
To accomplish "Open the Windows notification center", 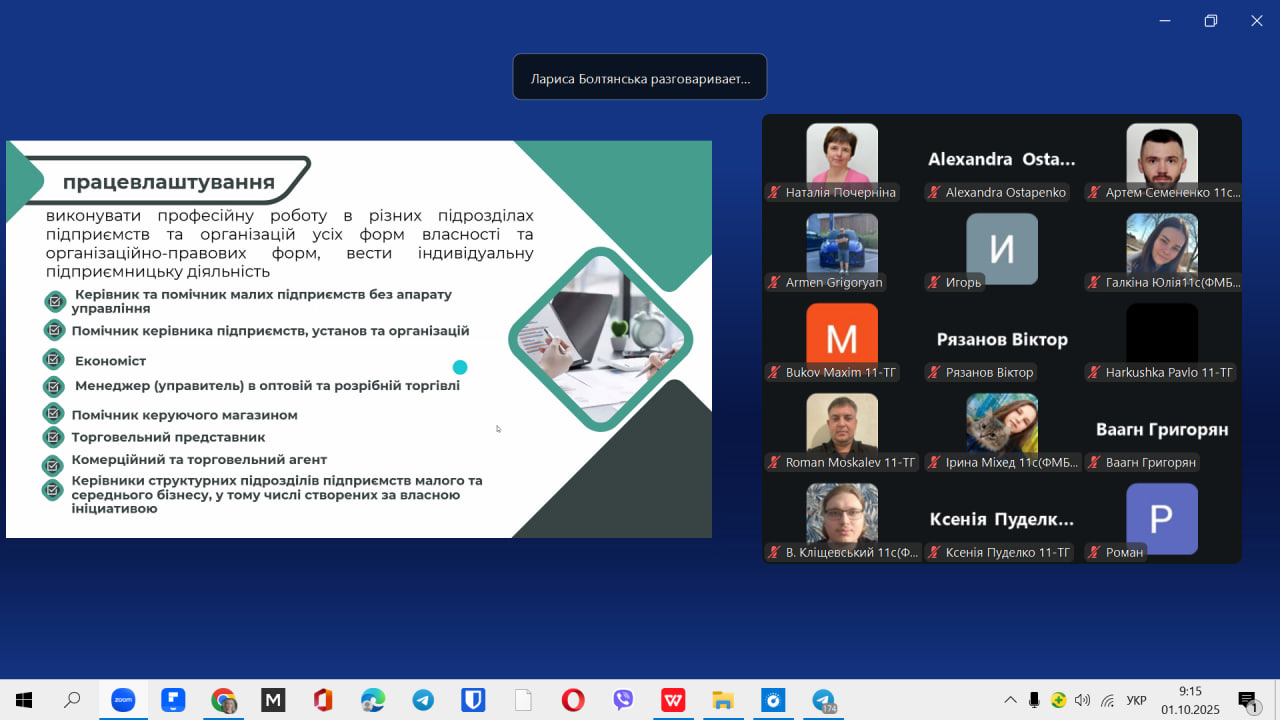I will tap(1248, 701).
